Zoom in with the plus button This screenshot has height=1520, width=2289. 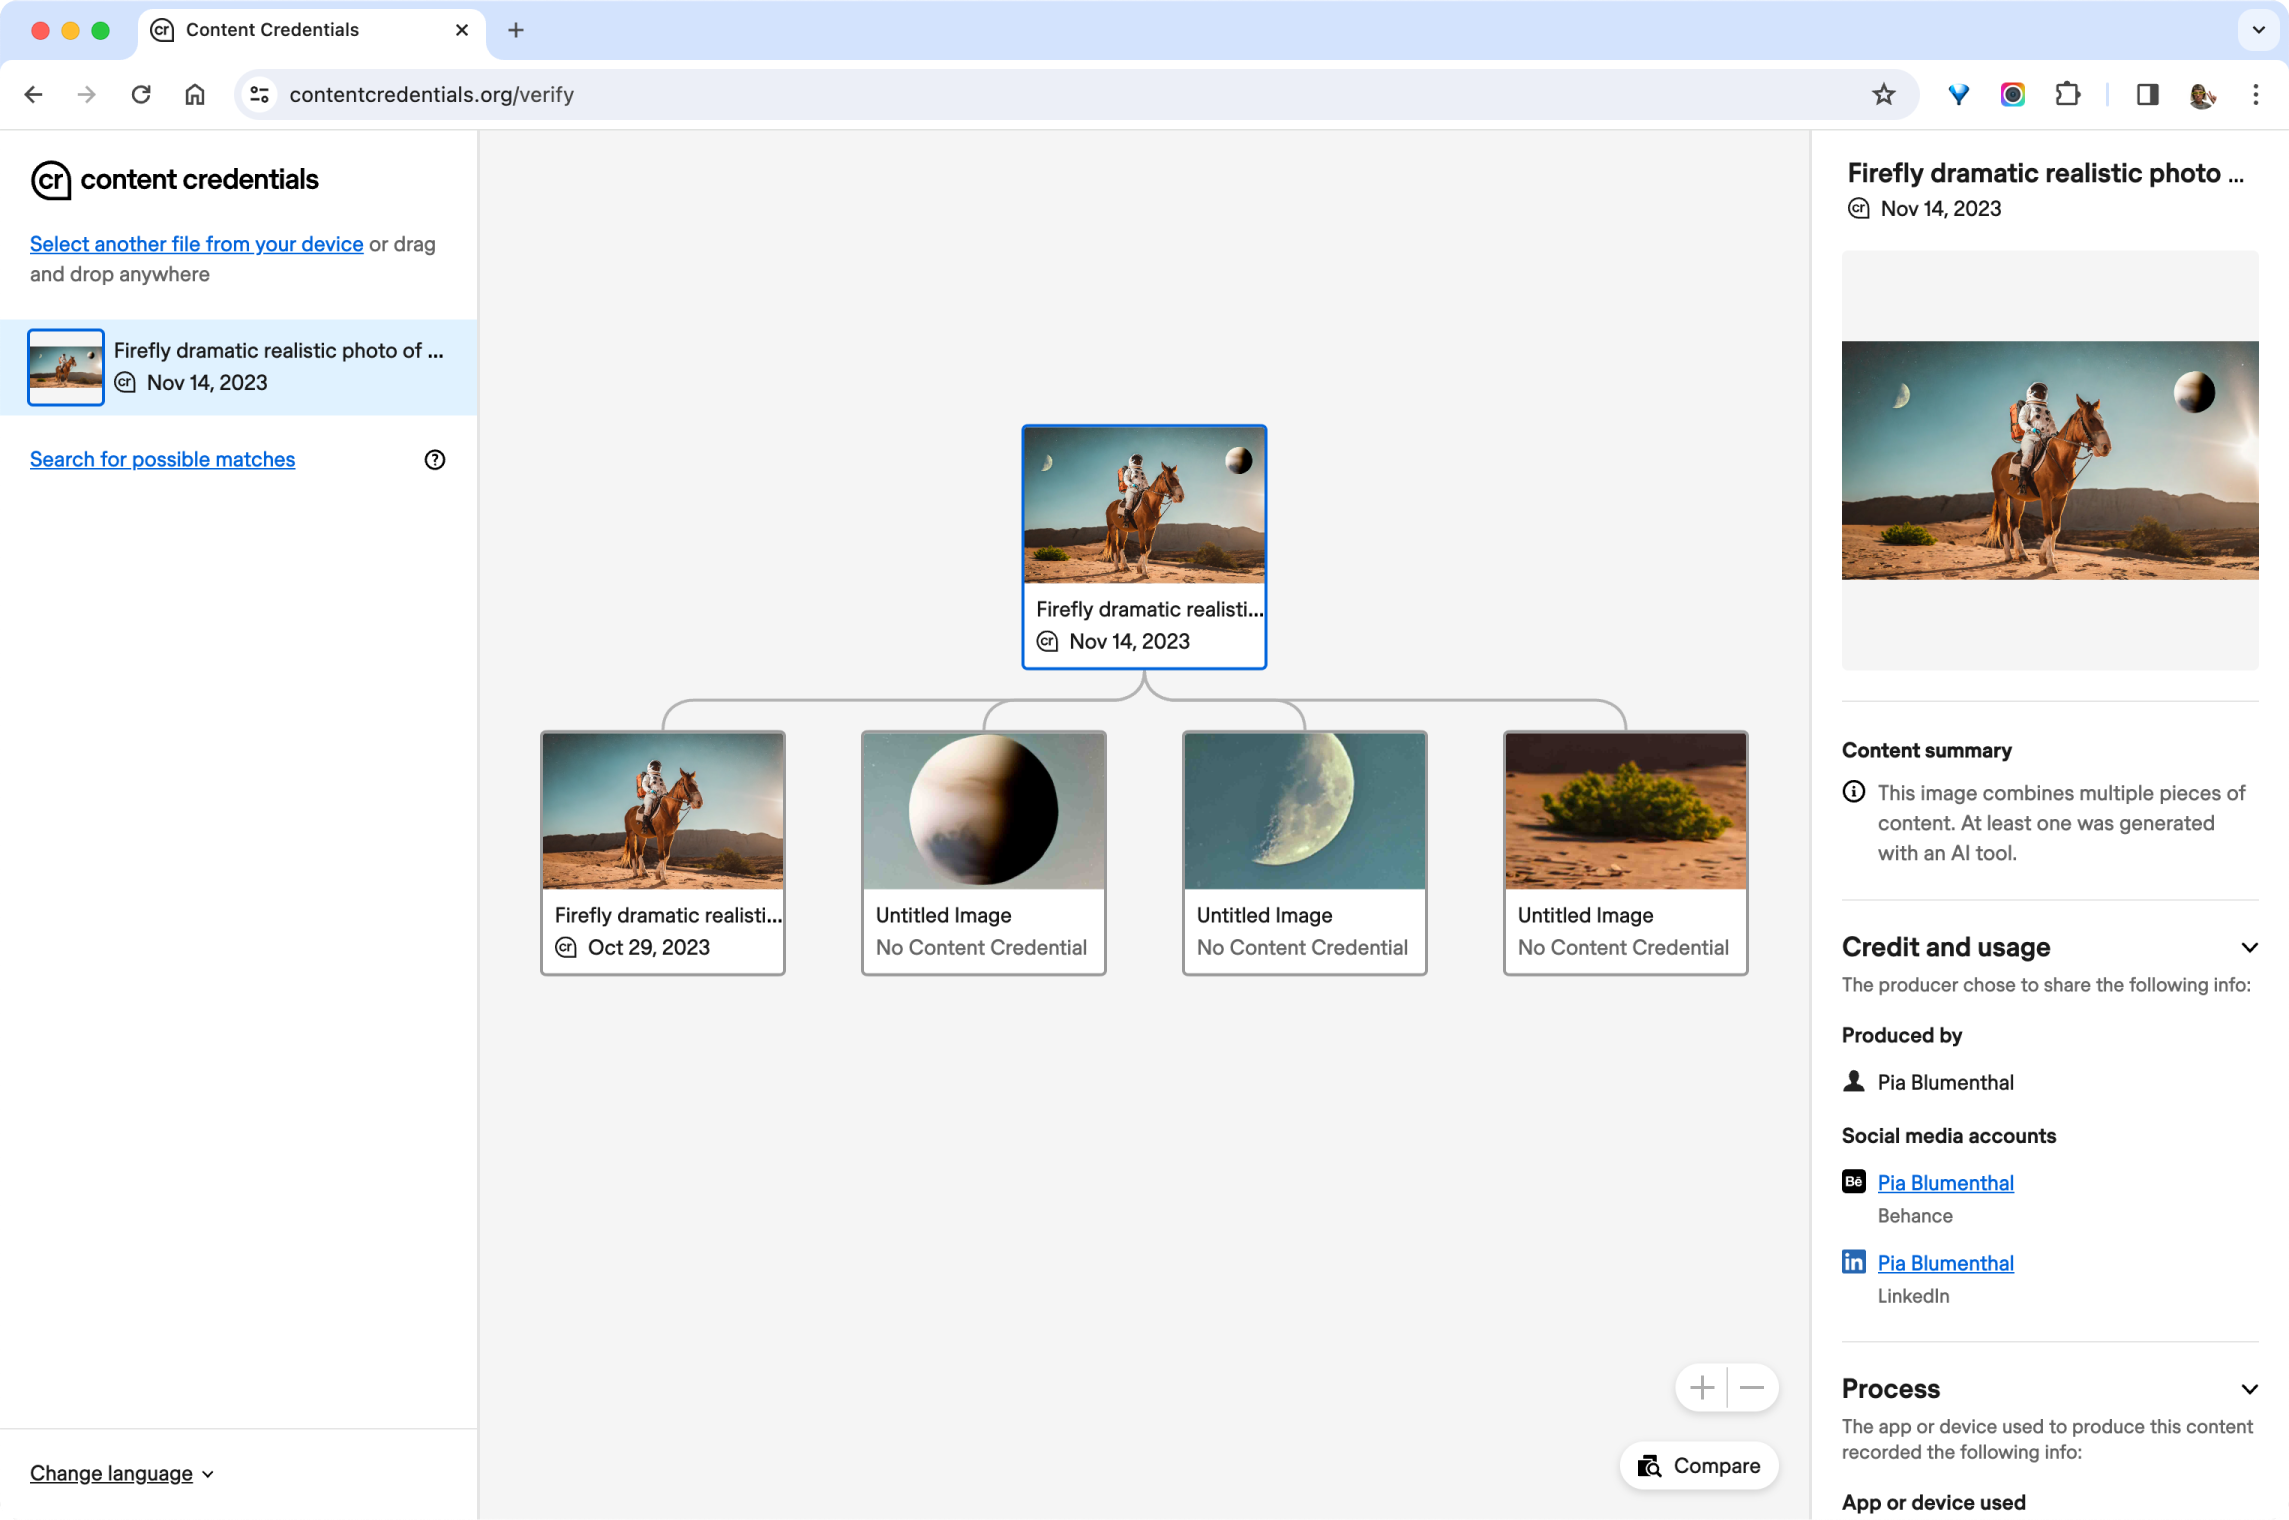click(1702, 1388)
